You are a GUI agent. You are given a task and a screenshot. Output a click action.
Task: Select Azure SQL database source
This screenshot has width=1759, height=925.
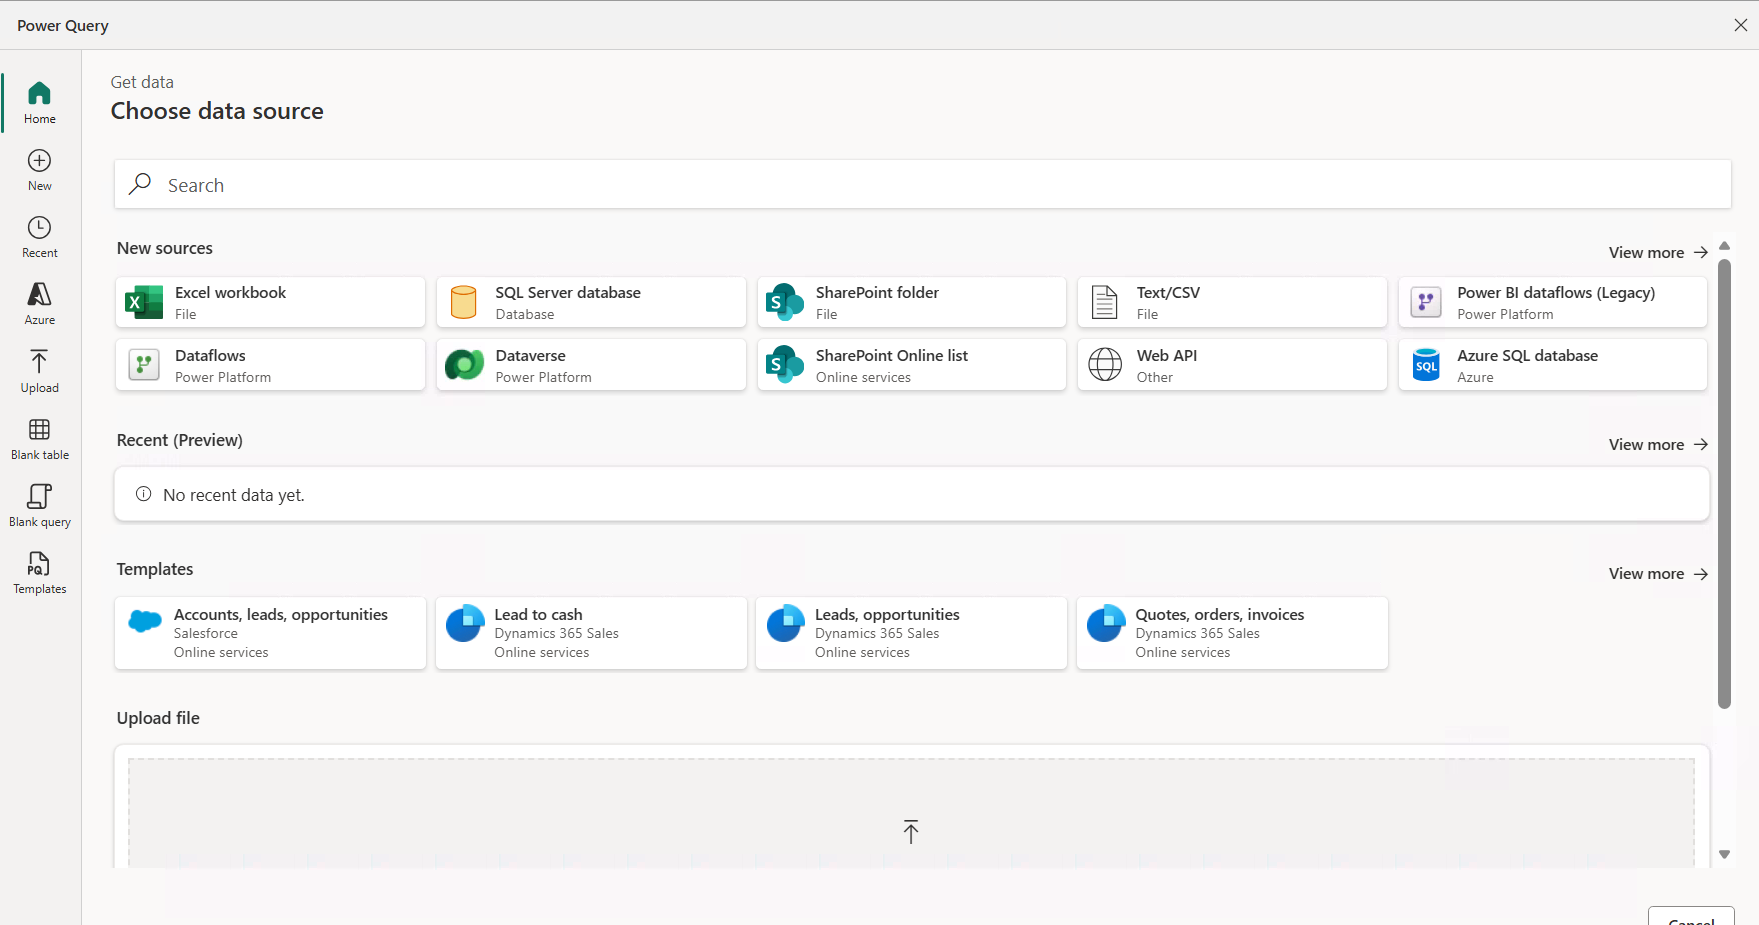pos(1553,365)
